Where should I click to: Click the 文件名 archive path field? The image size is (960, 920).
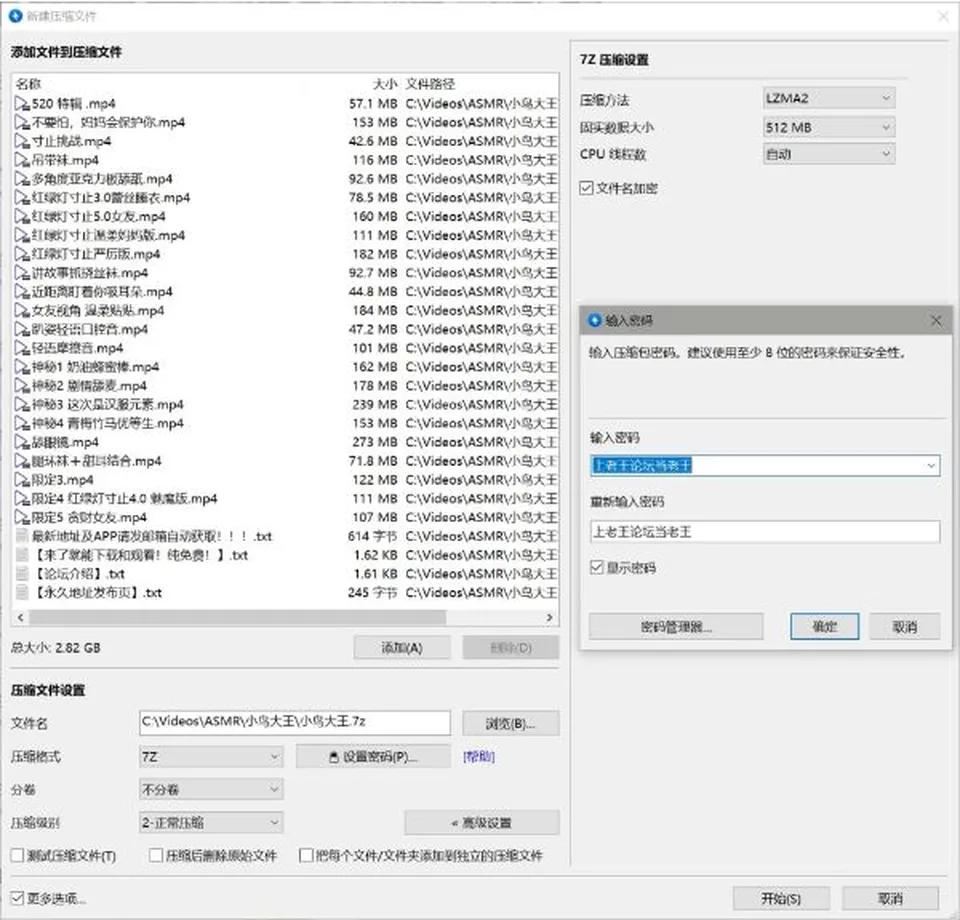(x=295, y=722)
